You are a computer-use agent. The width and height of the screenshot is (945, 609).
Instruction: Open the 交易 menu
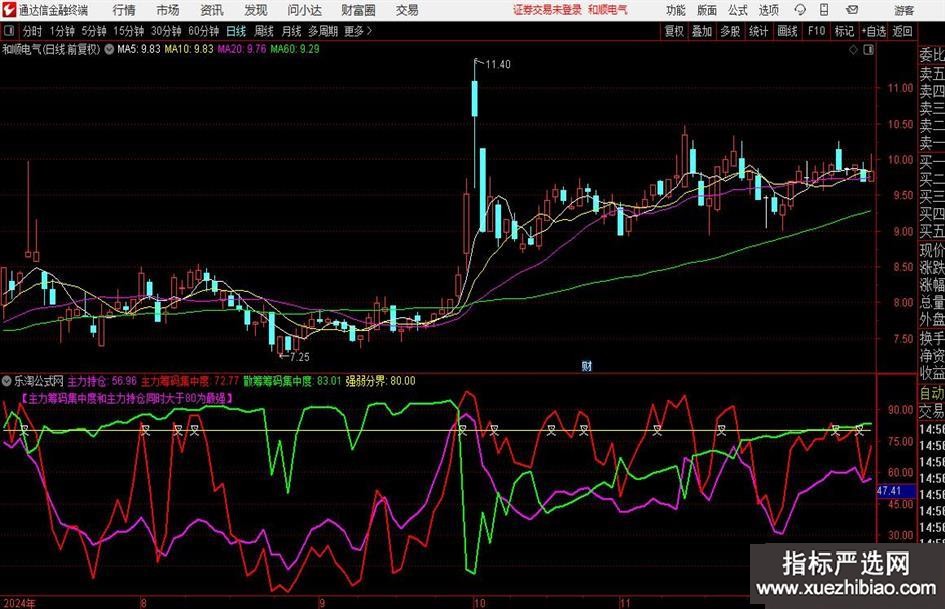pyautogui.click(x=407, y=10)
